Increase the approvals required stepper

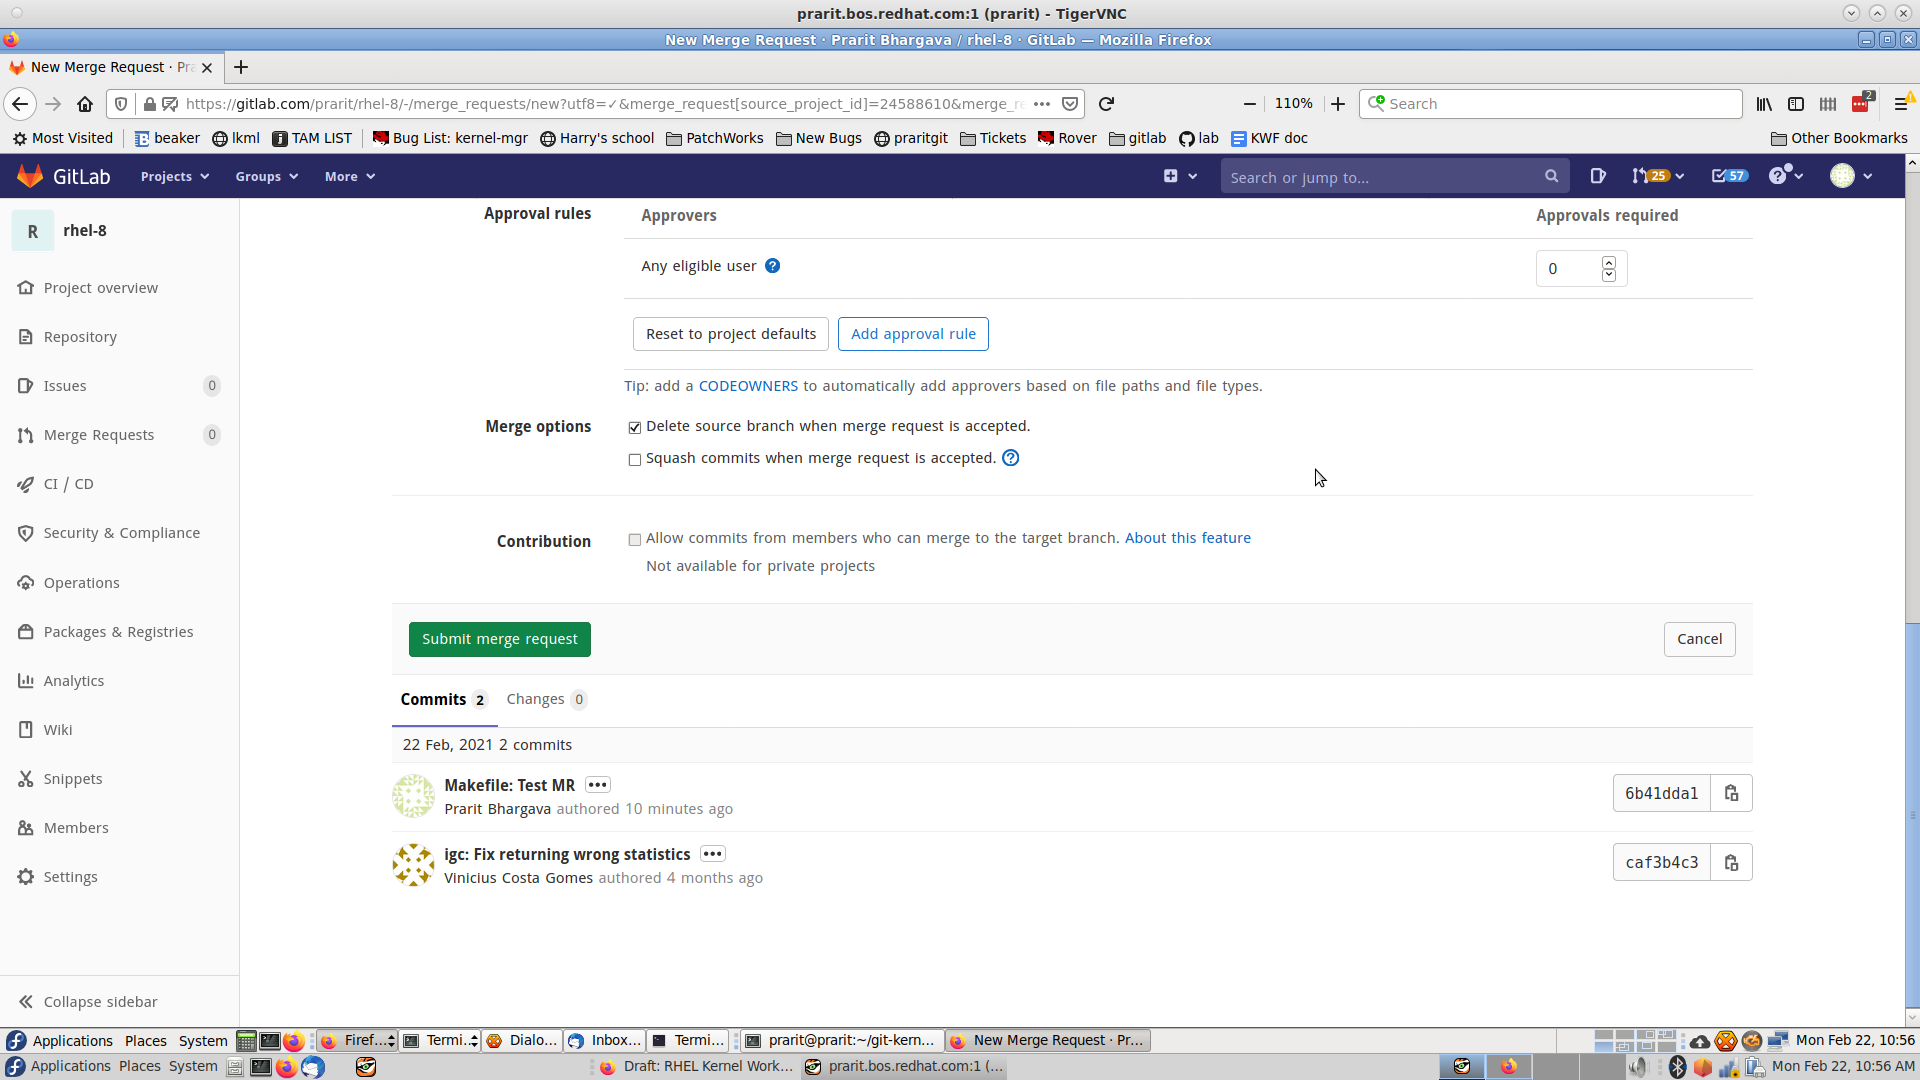point(1608,262)
